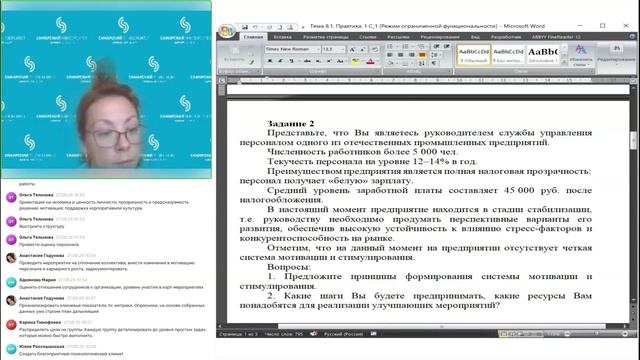Viewport: 640px width, 360px height.
Task: Click the page count in status bar
Action: click(239, 334)
